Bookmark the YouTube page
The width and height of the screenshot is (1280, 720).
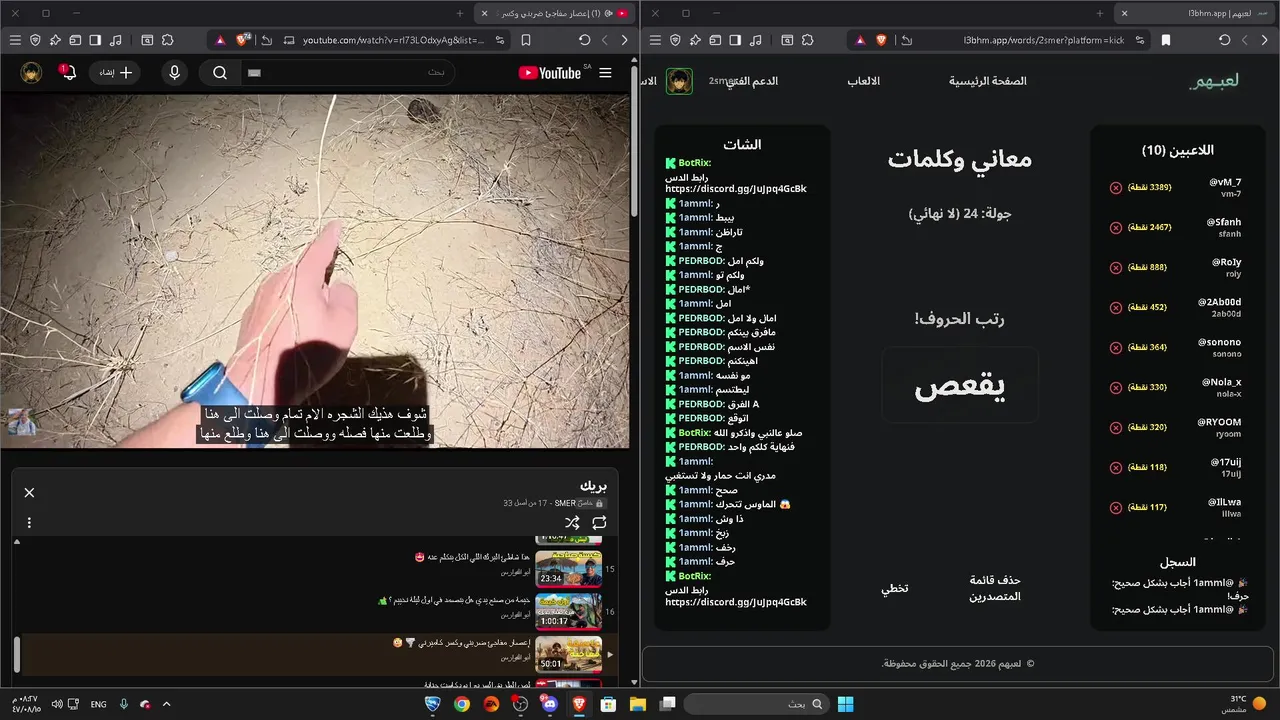click(526, 40)
